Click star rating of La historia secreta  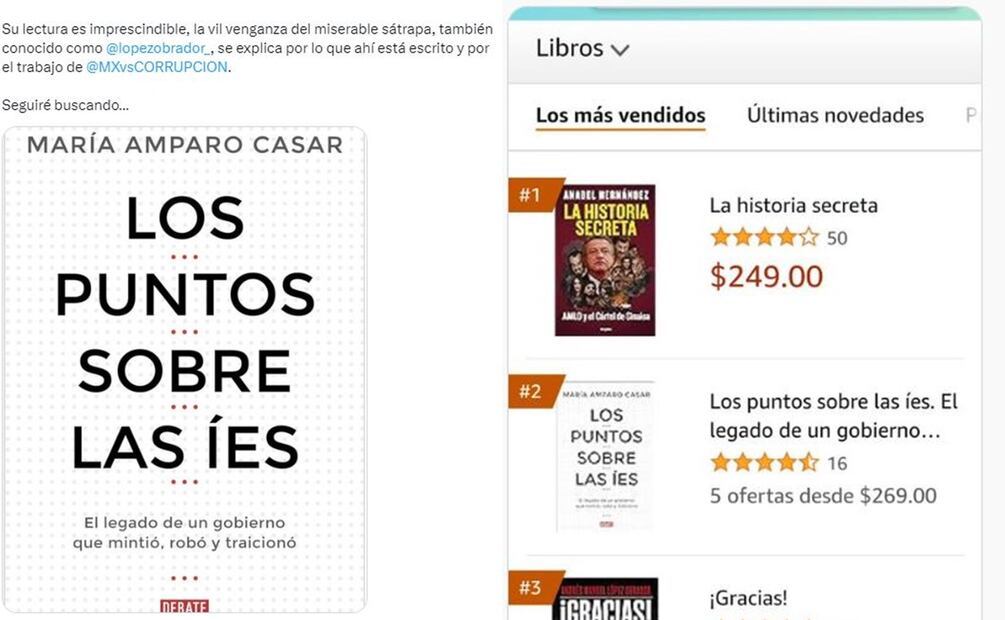tap(765, 237)
